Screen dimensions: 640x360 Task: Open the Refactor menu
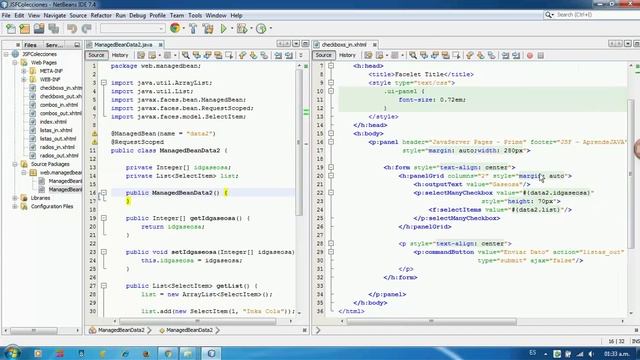coord(101,16)
